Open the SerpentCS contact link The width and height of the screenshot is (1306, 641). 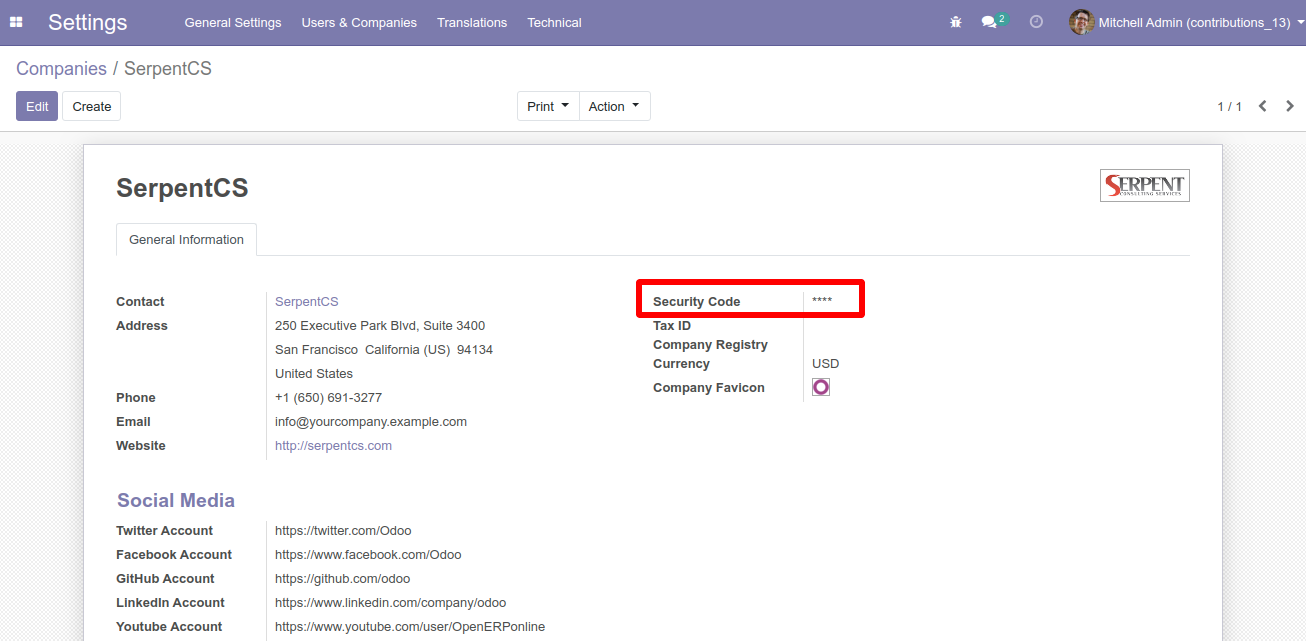[x=307, y=302]
